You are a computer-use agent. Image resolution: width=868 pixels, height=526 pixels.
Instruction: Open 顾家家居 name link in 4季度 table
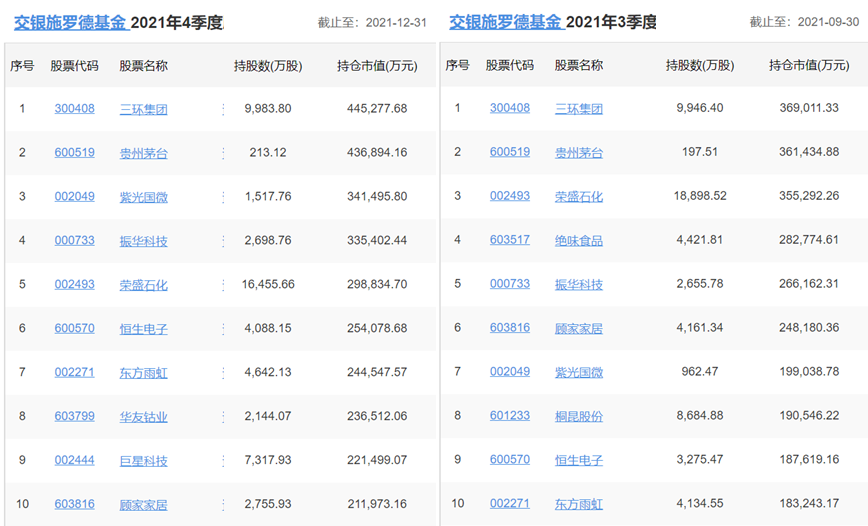coord(143,505)
